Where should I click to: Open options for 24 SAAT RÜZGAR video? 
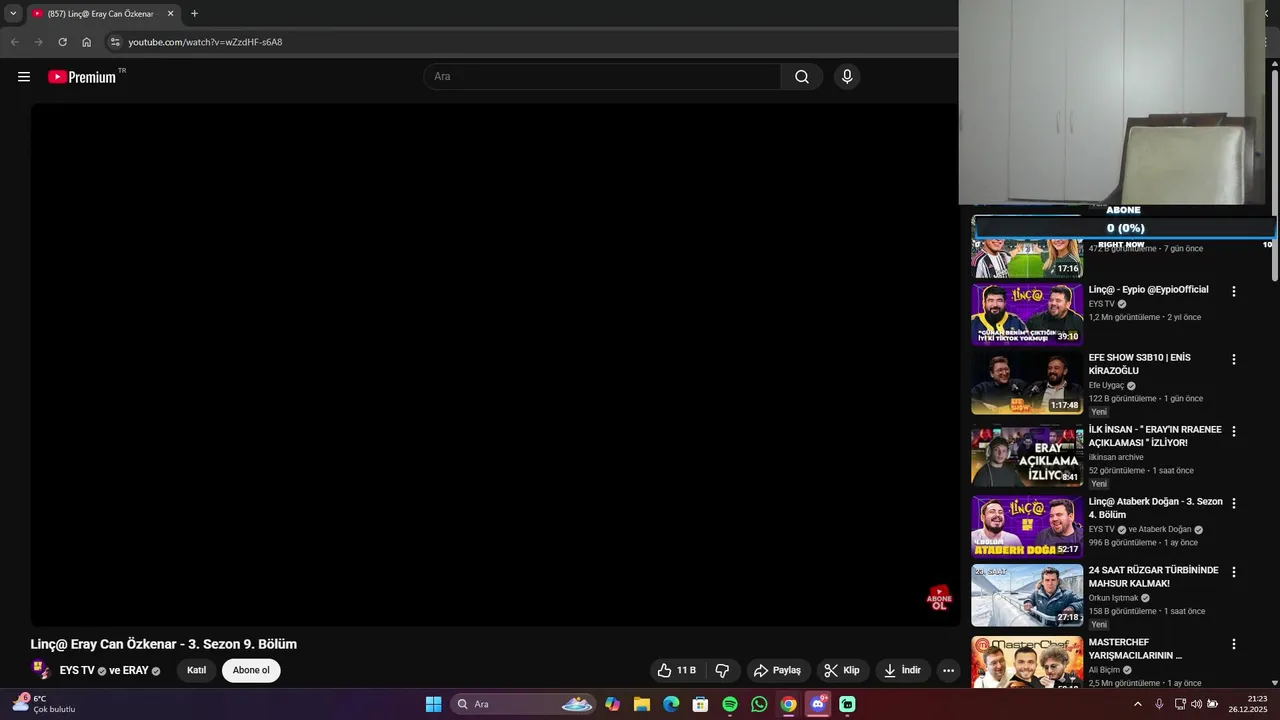coord(1233,572)
